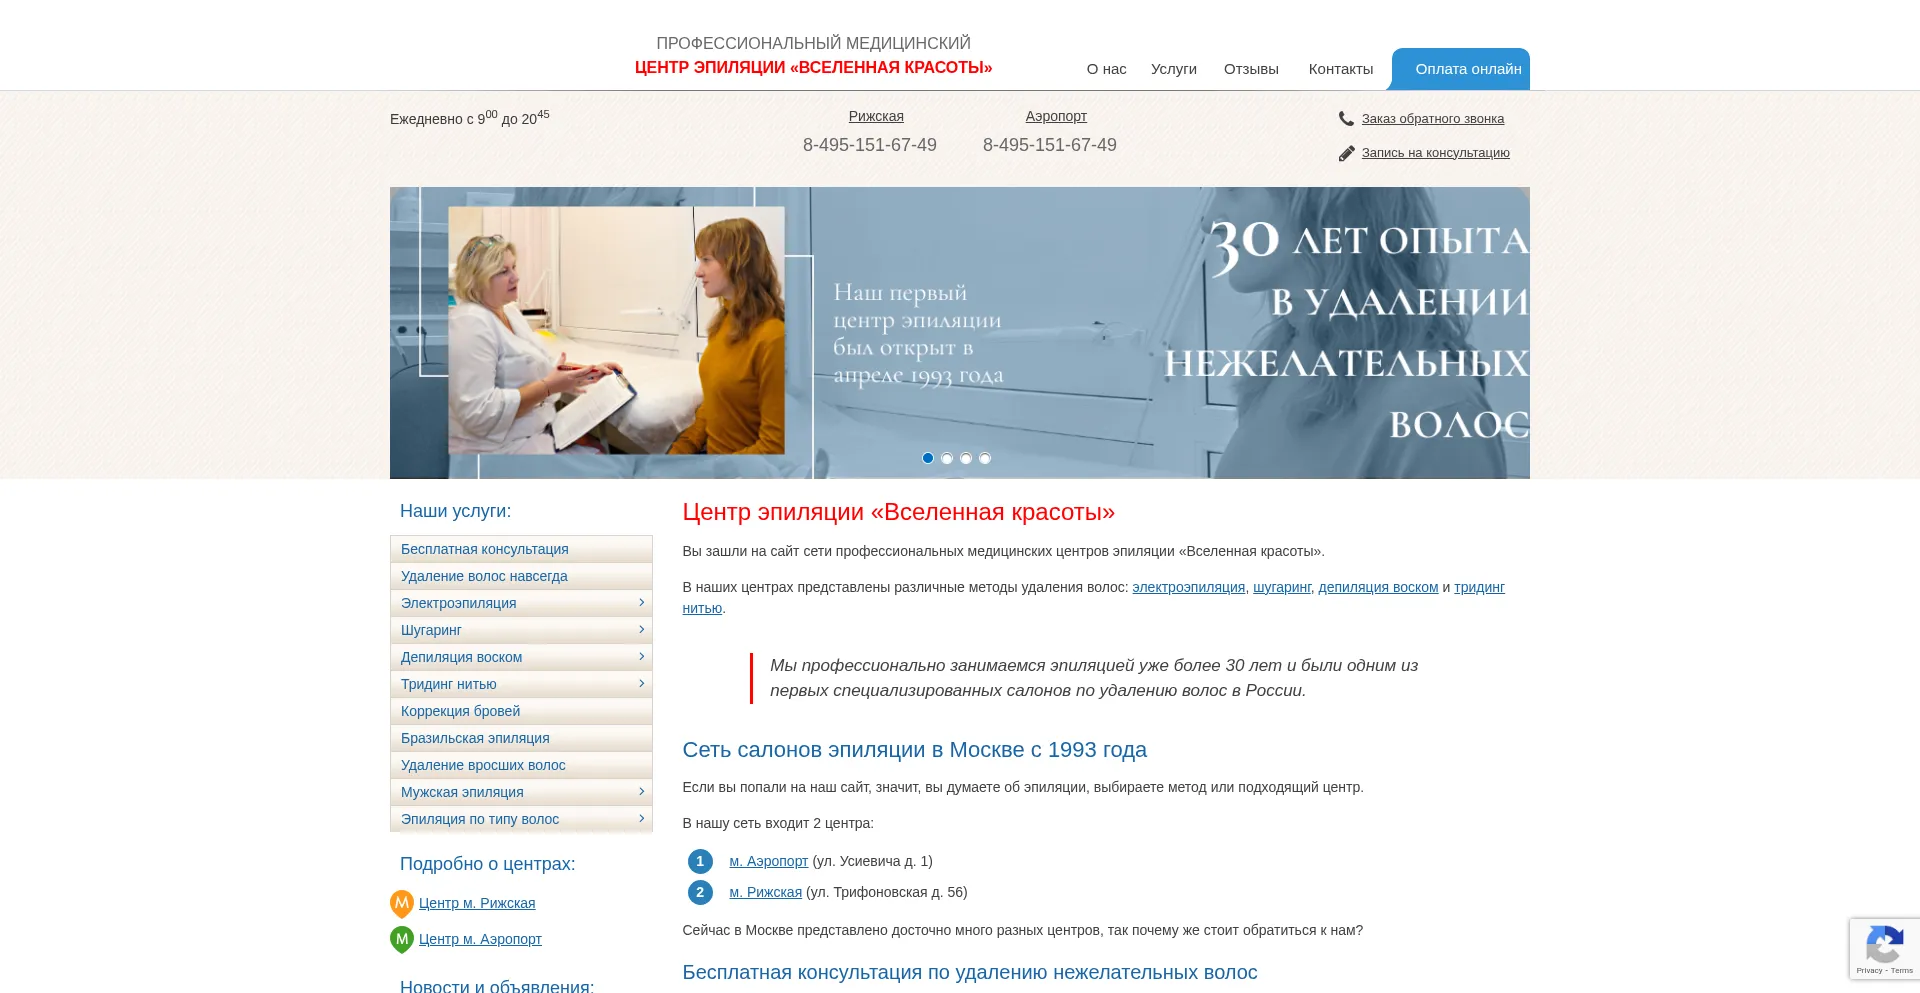This screenshot has height=993, width=1920.
Task: Expand the Мужская эпиляция submenu arrow
Action: pos(641,791)
